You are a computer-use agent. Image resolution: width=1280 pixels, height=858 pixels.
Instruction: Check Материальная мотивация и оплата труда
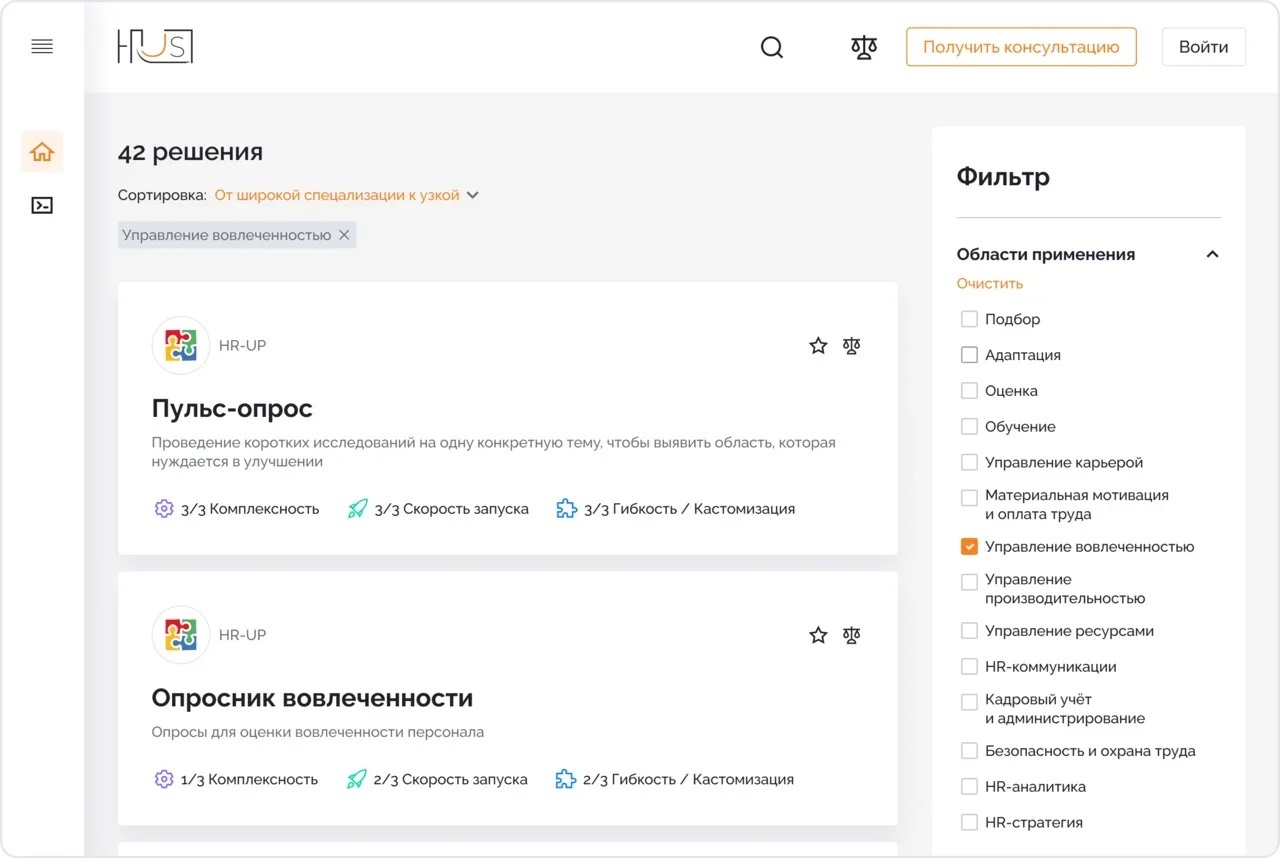(969, 497)
